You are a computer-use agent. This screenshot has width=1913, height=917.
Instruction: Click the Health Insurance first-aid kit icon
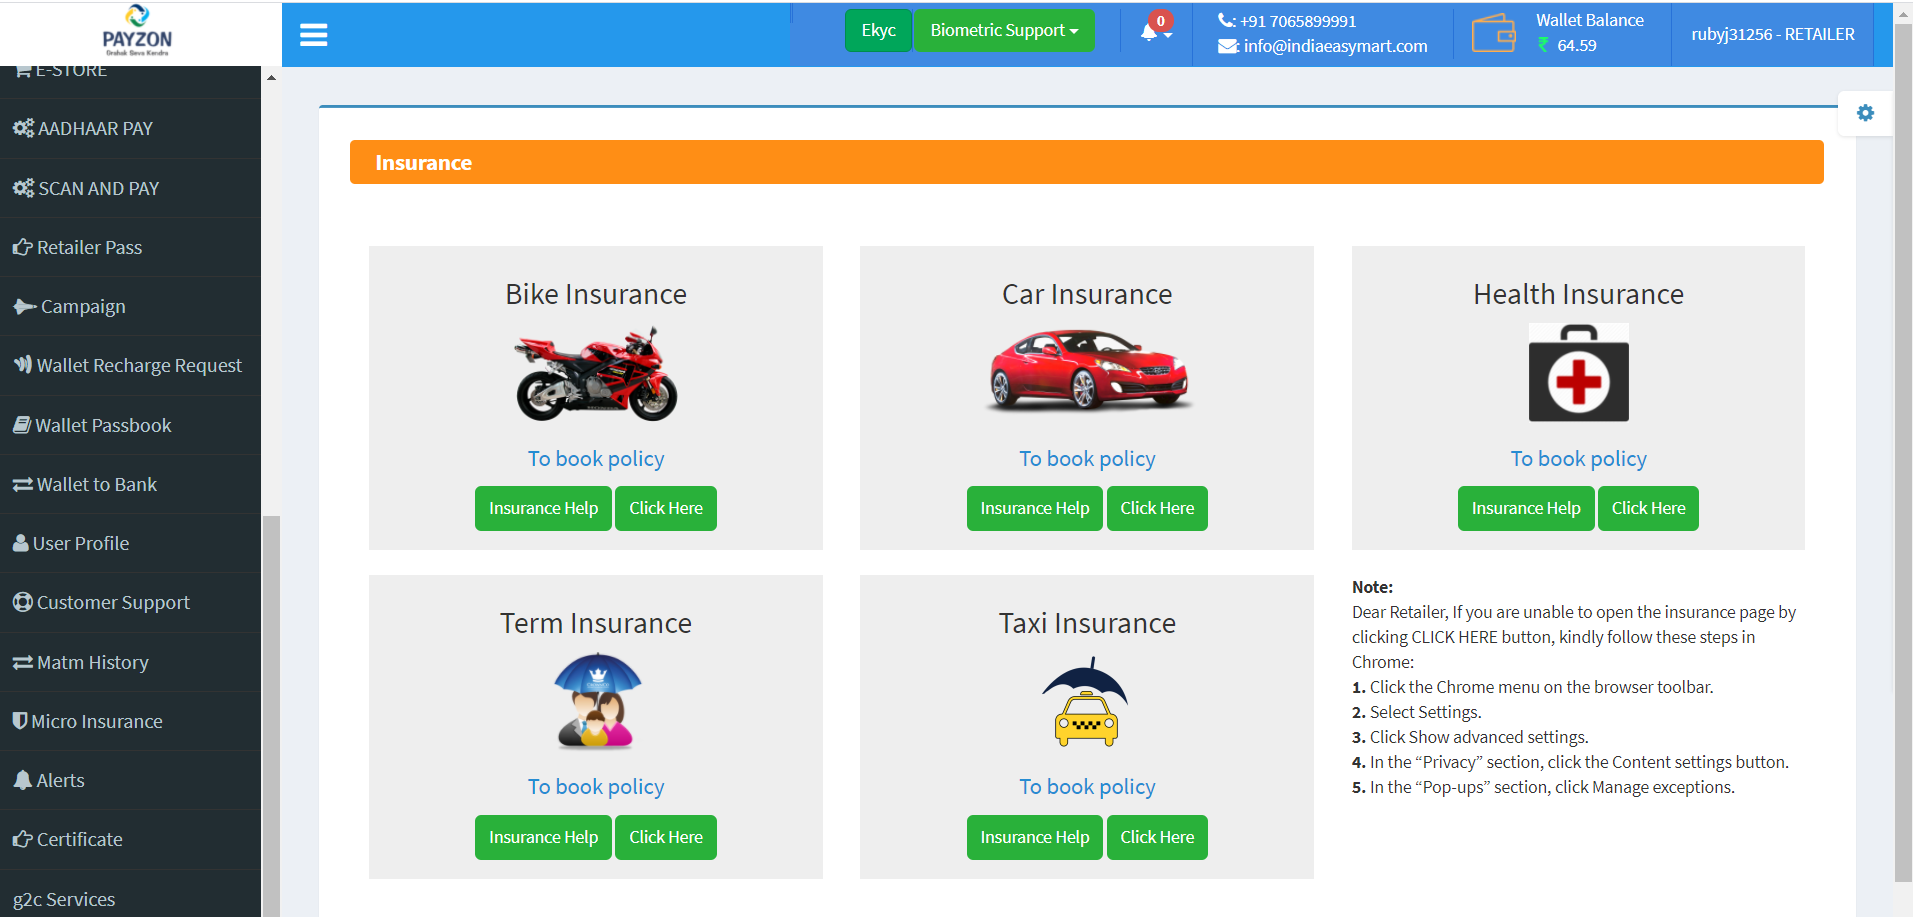pyautogui.click(x=1578, y=372)
